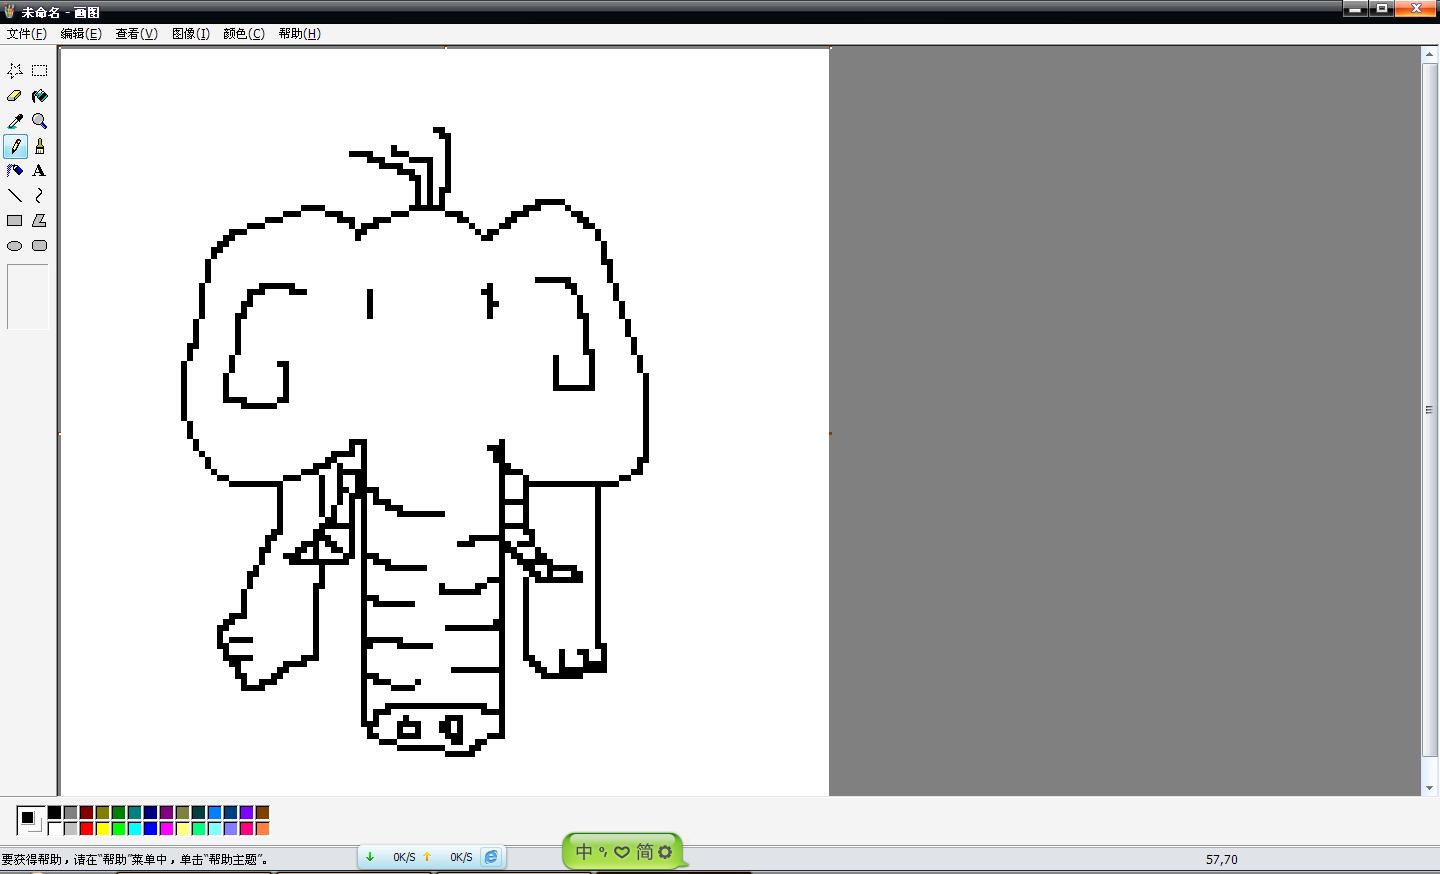1440x874 pixels.
Task: Choose the bright green palette swatch
Action: [119, 828]
